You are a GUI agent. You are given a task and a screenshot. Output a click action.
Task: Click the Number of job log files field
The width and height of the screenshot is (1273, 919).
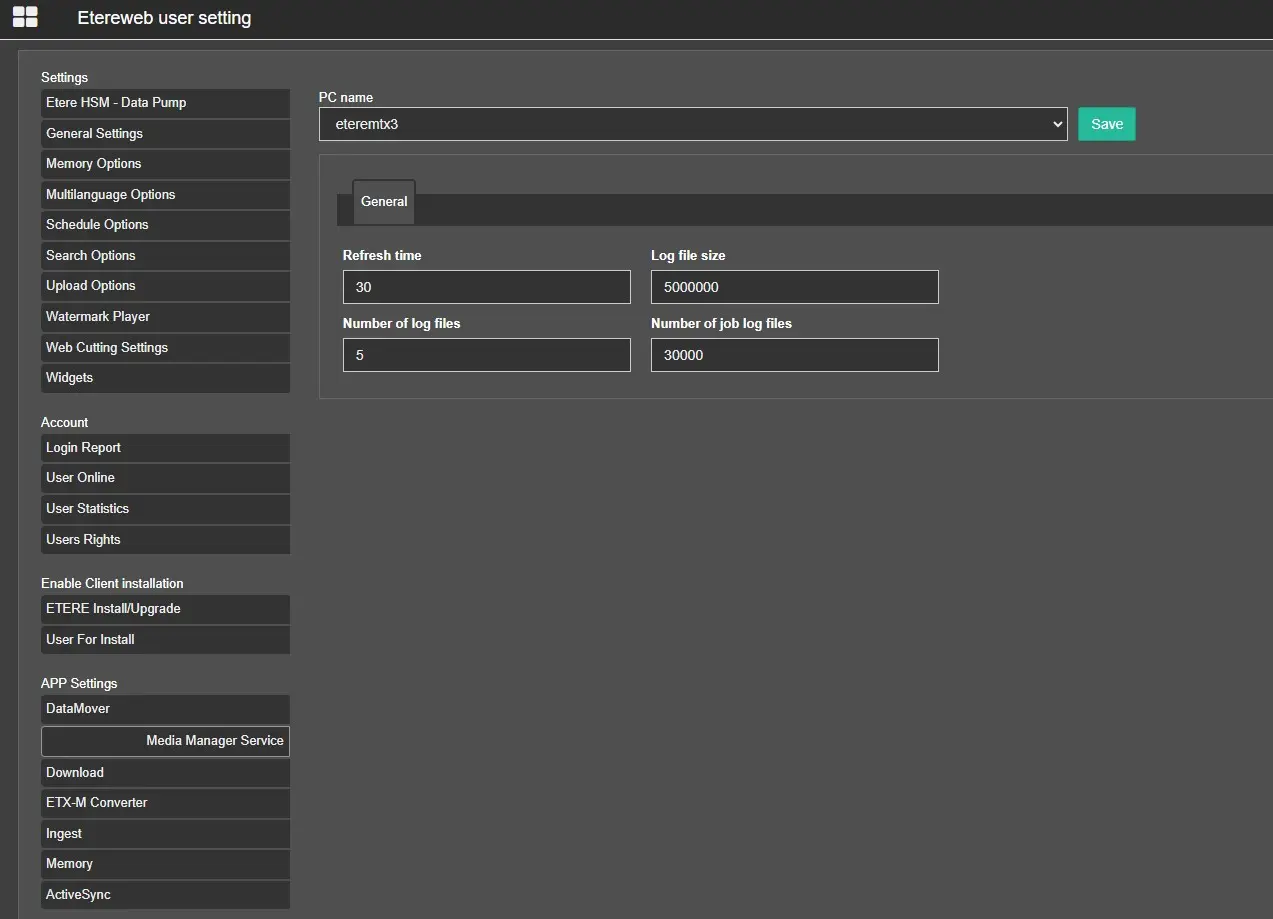794,355
